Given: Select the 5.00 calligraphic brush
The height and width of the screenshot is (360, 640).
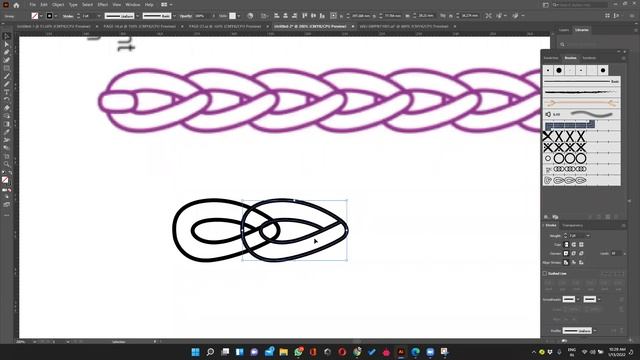Looking at the screenshot, I should click(581, 114).
